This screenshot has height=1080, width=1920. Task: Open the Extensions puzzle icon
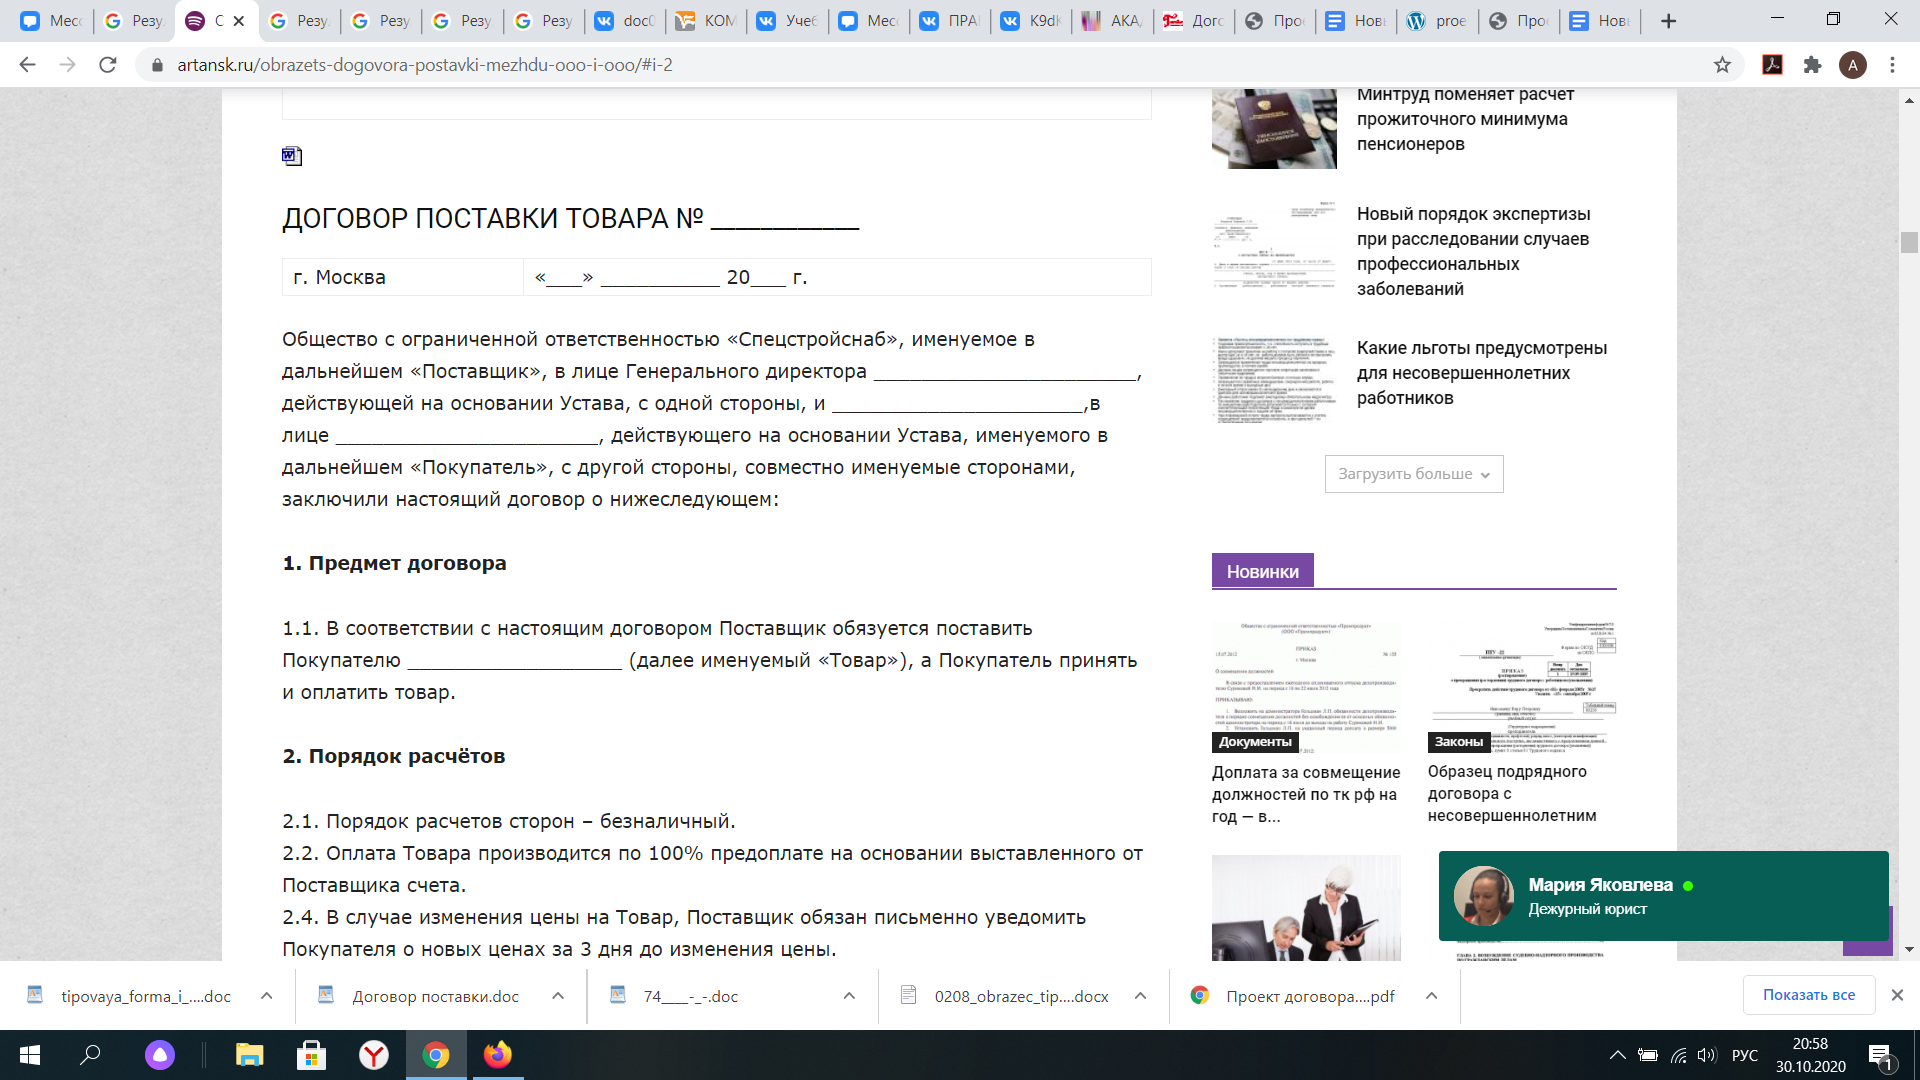click(x=1812, y=65)
